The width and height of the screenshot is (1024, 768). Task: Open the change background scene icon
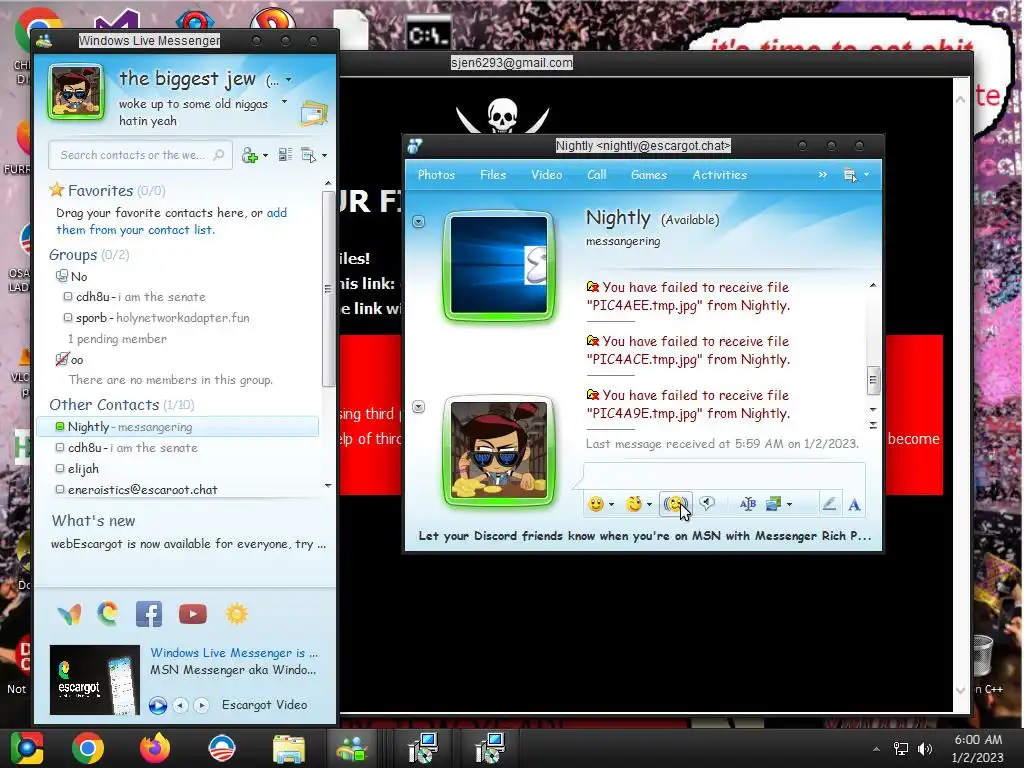[x=774, y=504]
